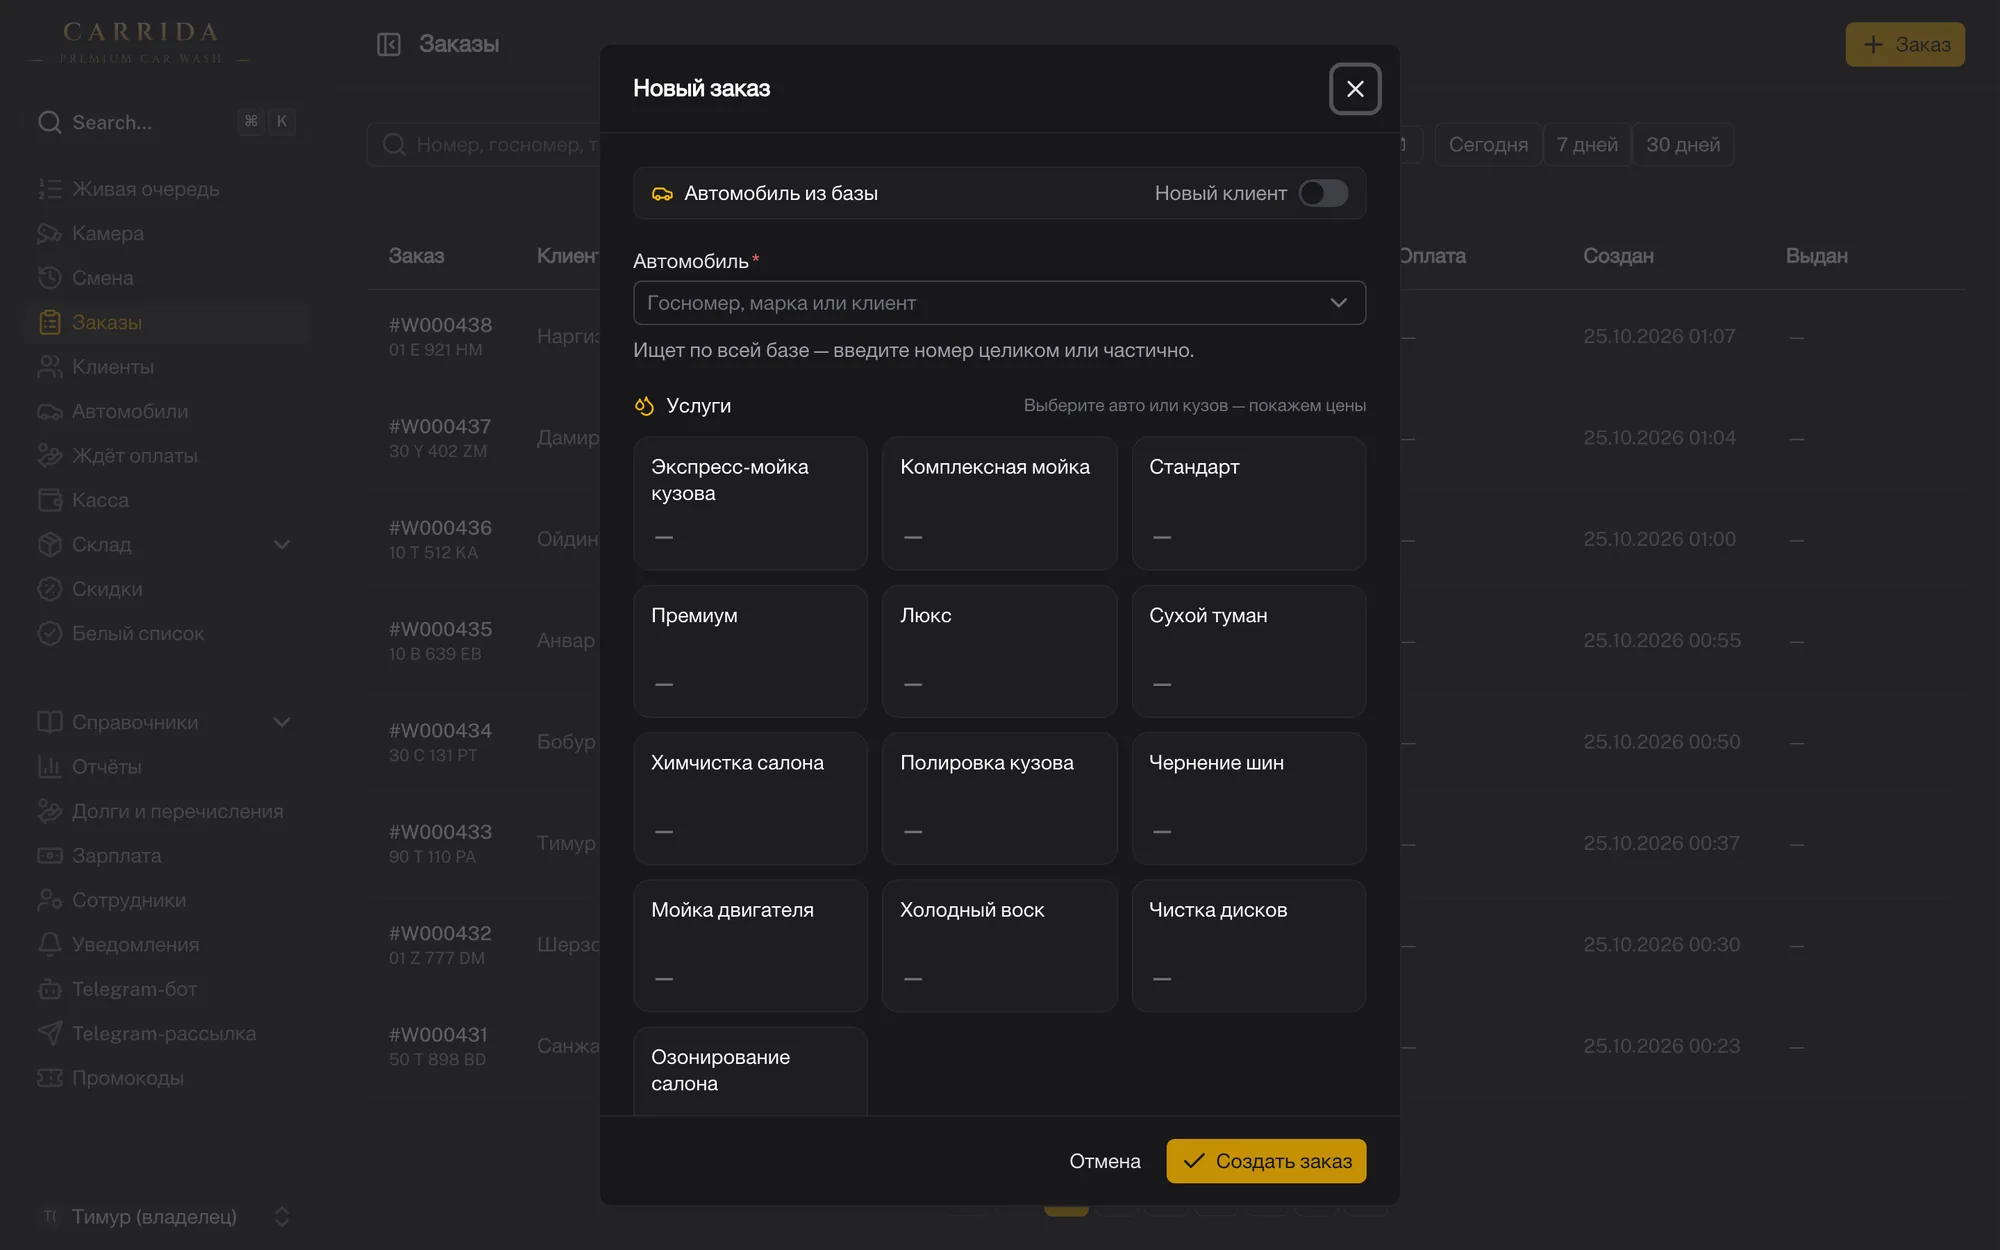The image size is (2000, 1250).
Task: Click the Скидки sidebar icon
Action: tap(50, 589)
